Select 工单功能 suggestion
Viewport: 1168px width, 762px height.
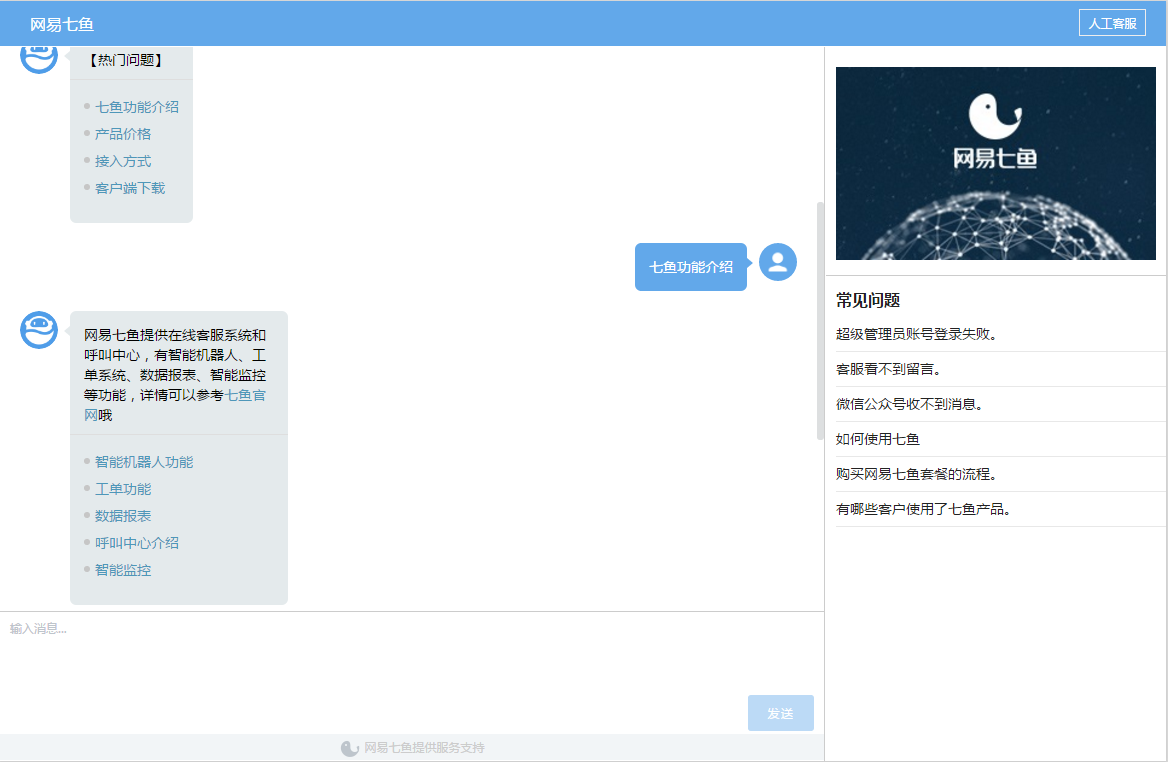(123, 489)
